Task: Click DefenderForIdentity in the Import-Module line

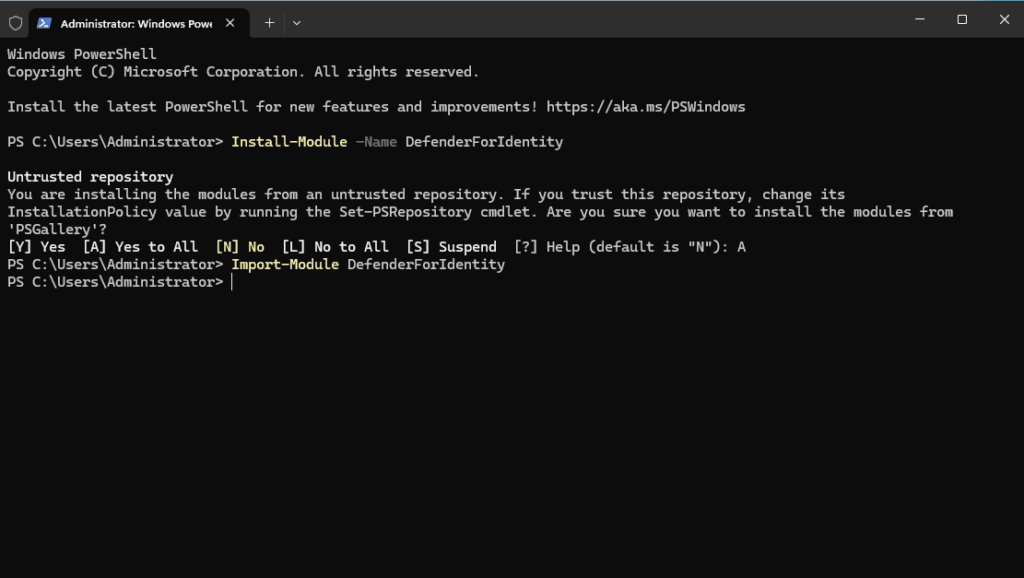Action: (x=426, y=265)
